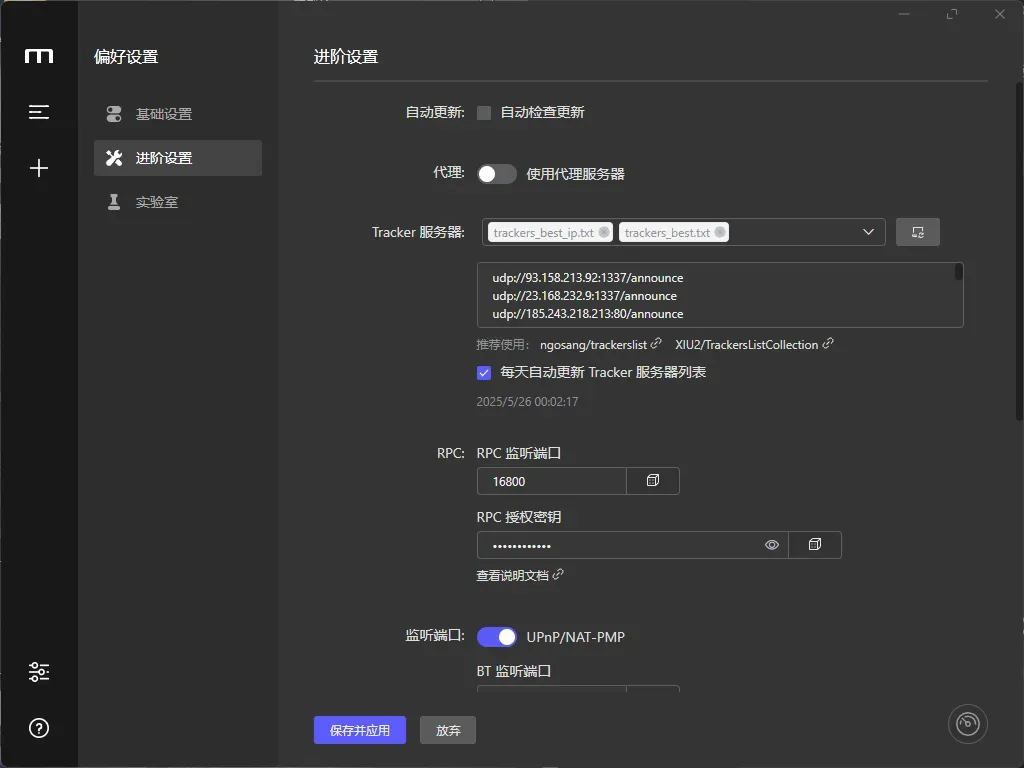Screen dimensions: 1024x768
Task: Open the task list menu icon
Action: tap(39, 112)
